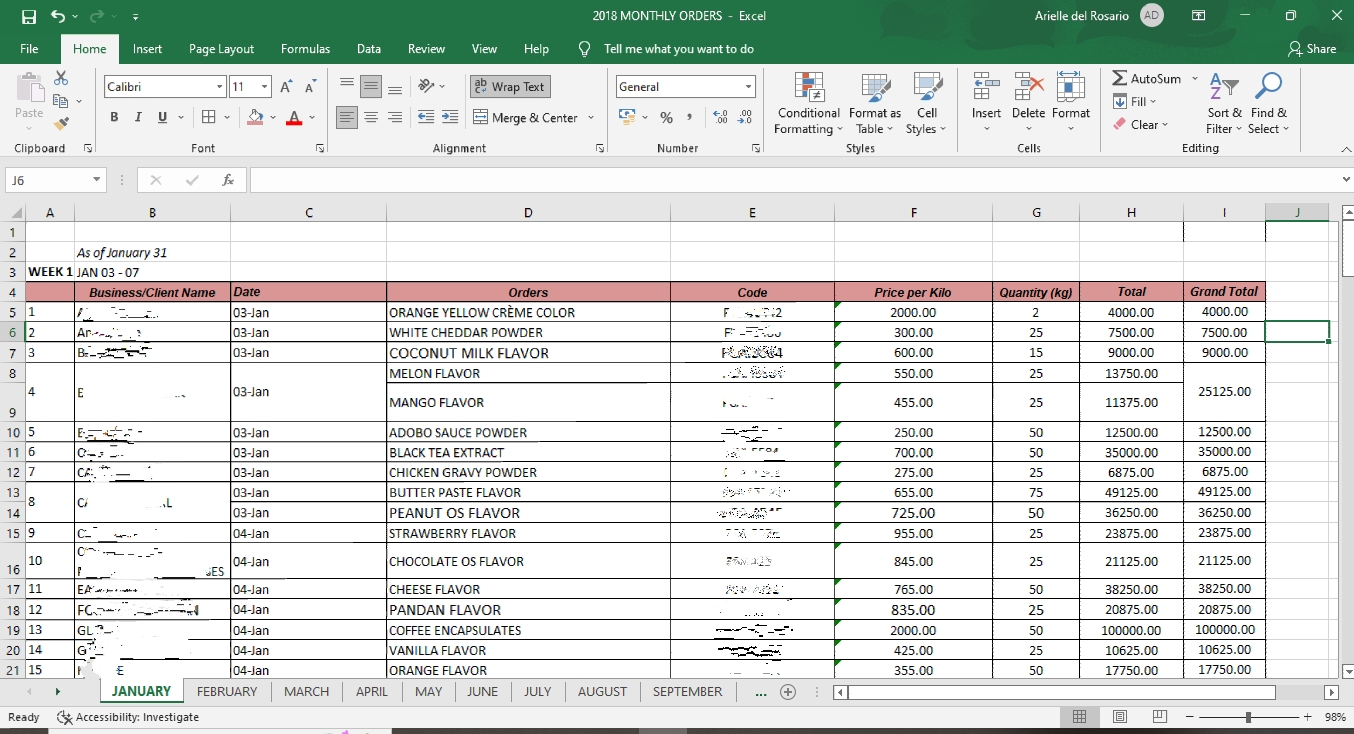Click the Find & Select button
Viewport: 1354px width, 734px height.
coord(1269,103)
